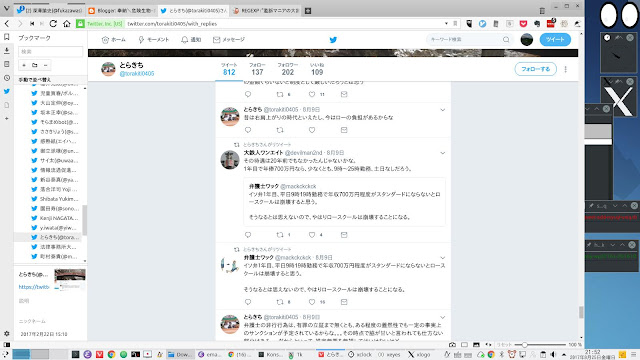
Task: Open profile more options three dots
Action: [565, 69]
